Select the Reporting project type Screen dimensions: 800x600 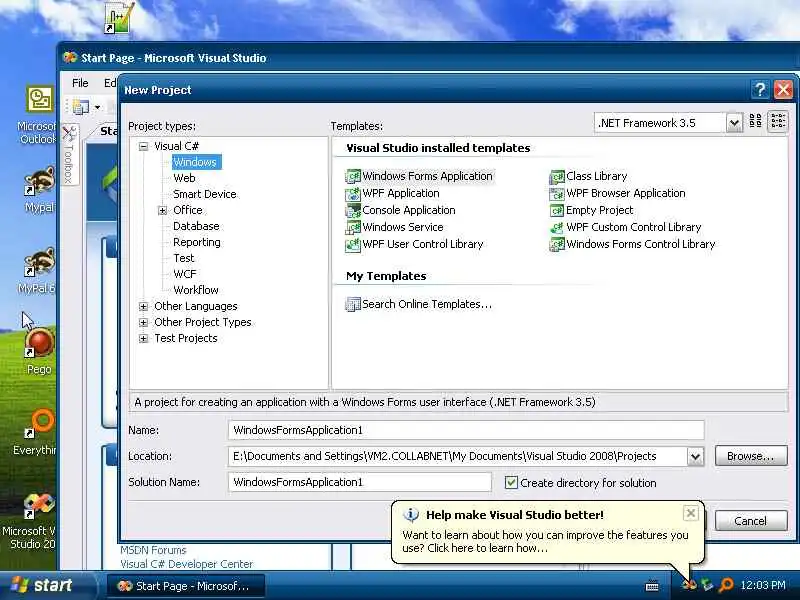point(196,242)
